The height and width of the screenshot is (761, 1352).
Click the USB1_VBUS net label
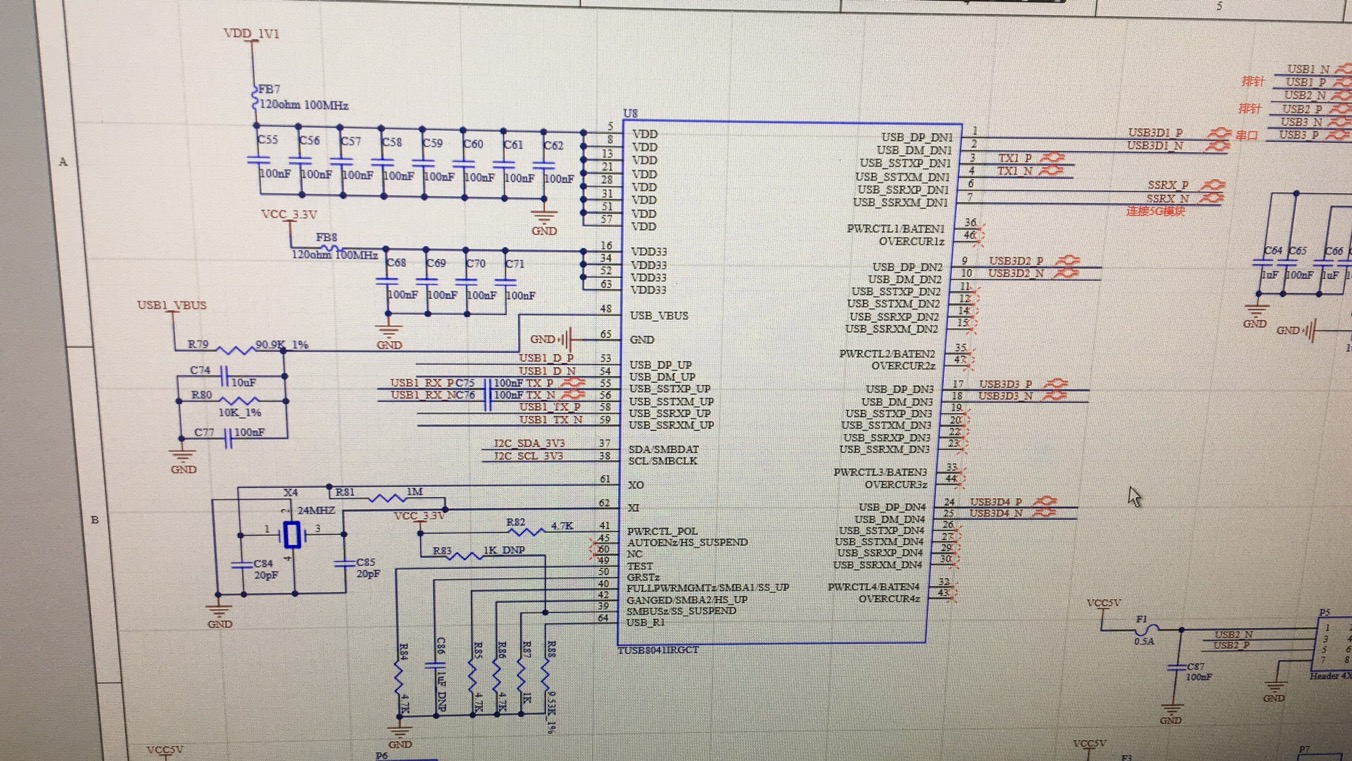pos(172,305)
